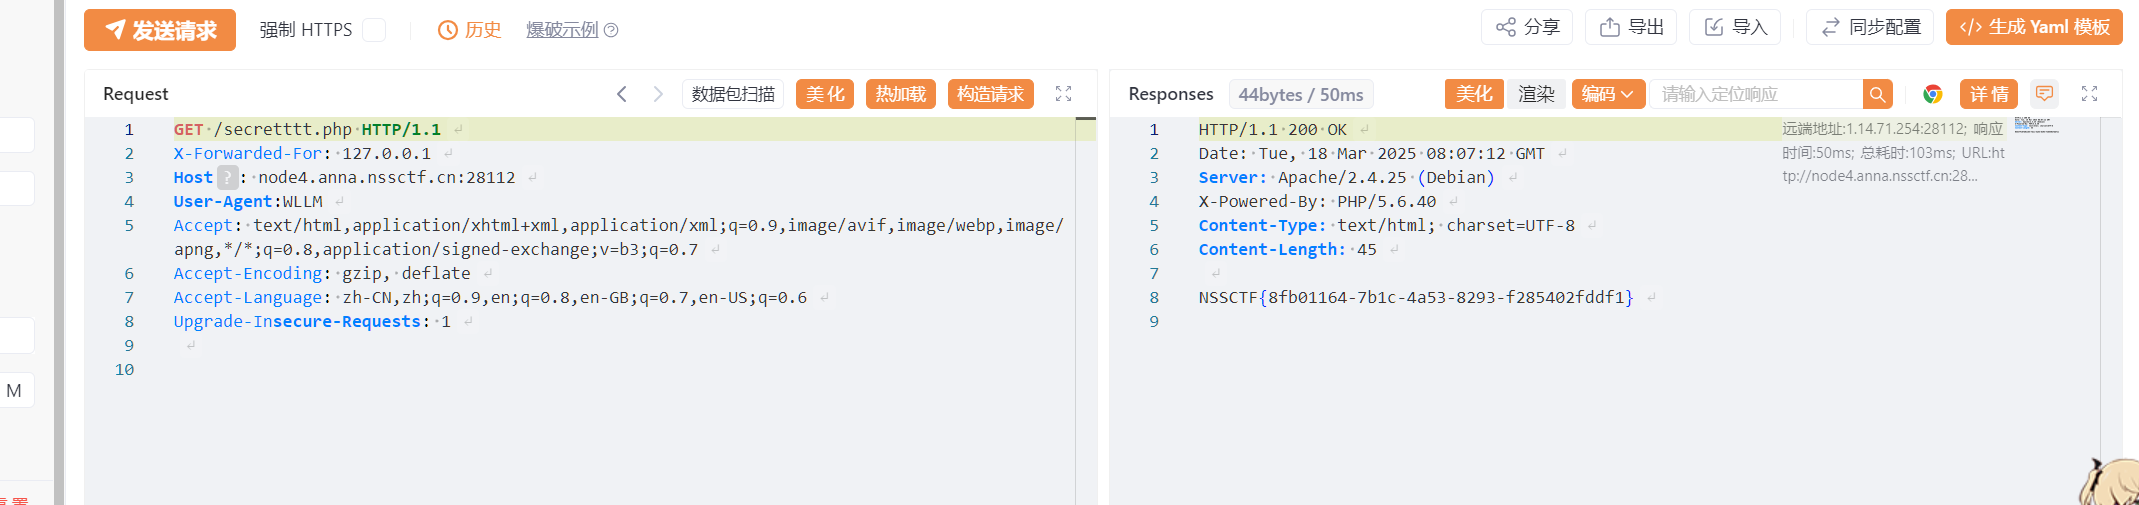Click the 导出 export button

point(1631,27)
